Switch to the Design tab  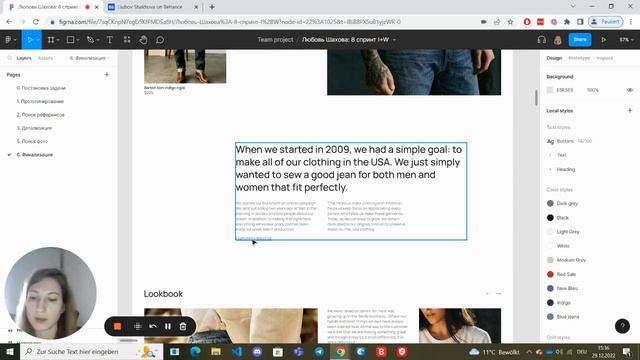click(x=554, y=58)
